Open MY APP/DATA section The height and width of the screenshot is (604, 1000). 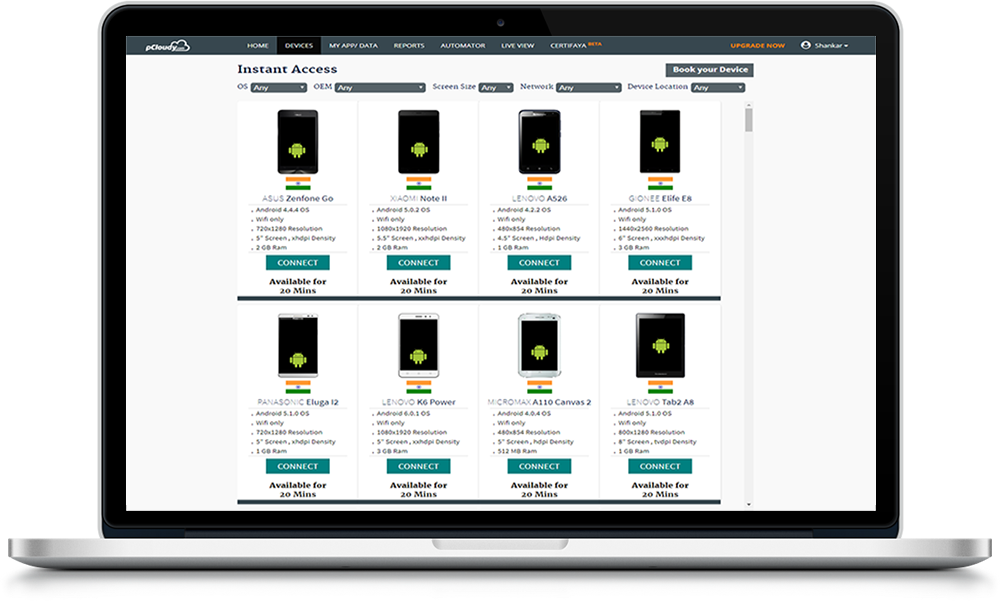point(353,46)
